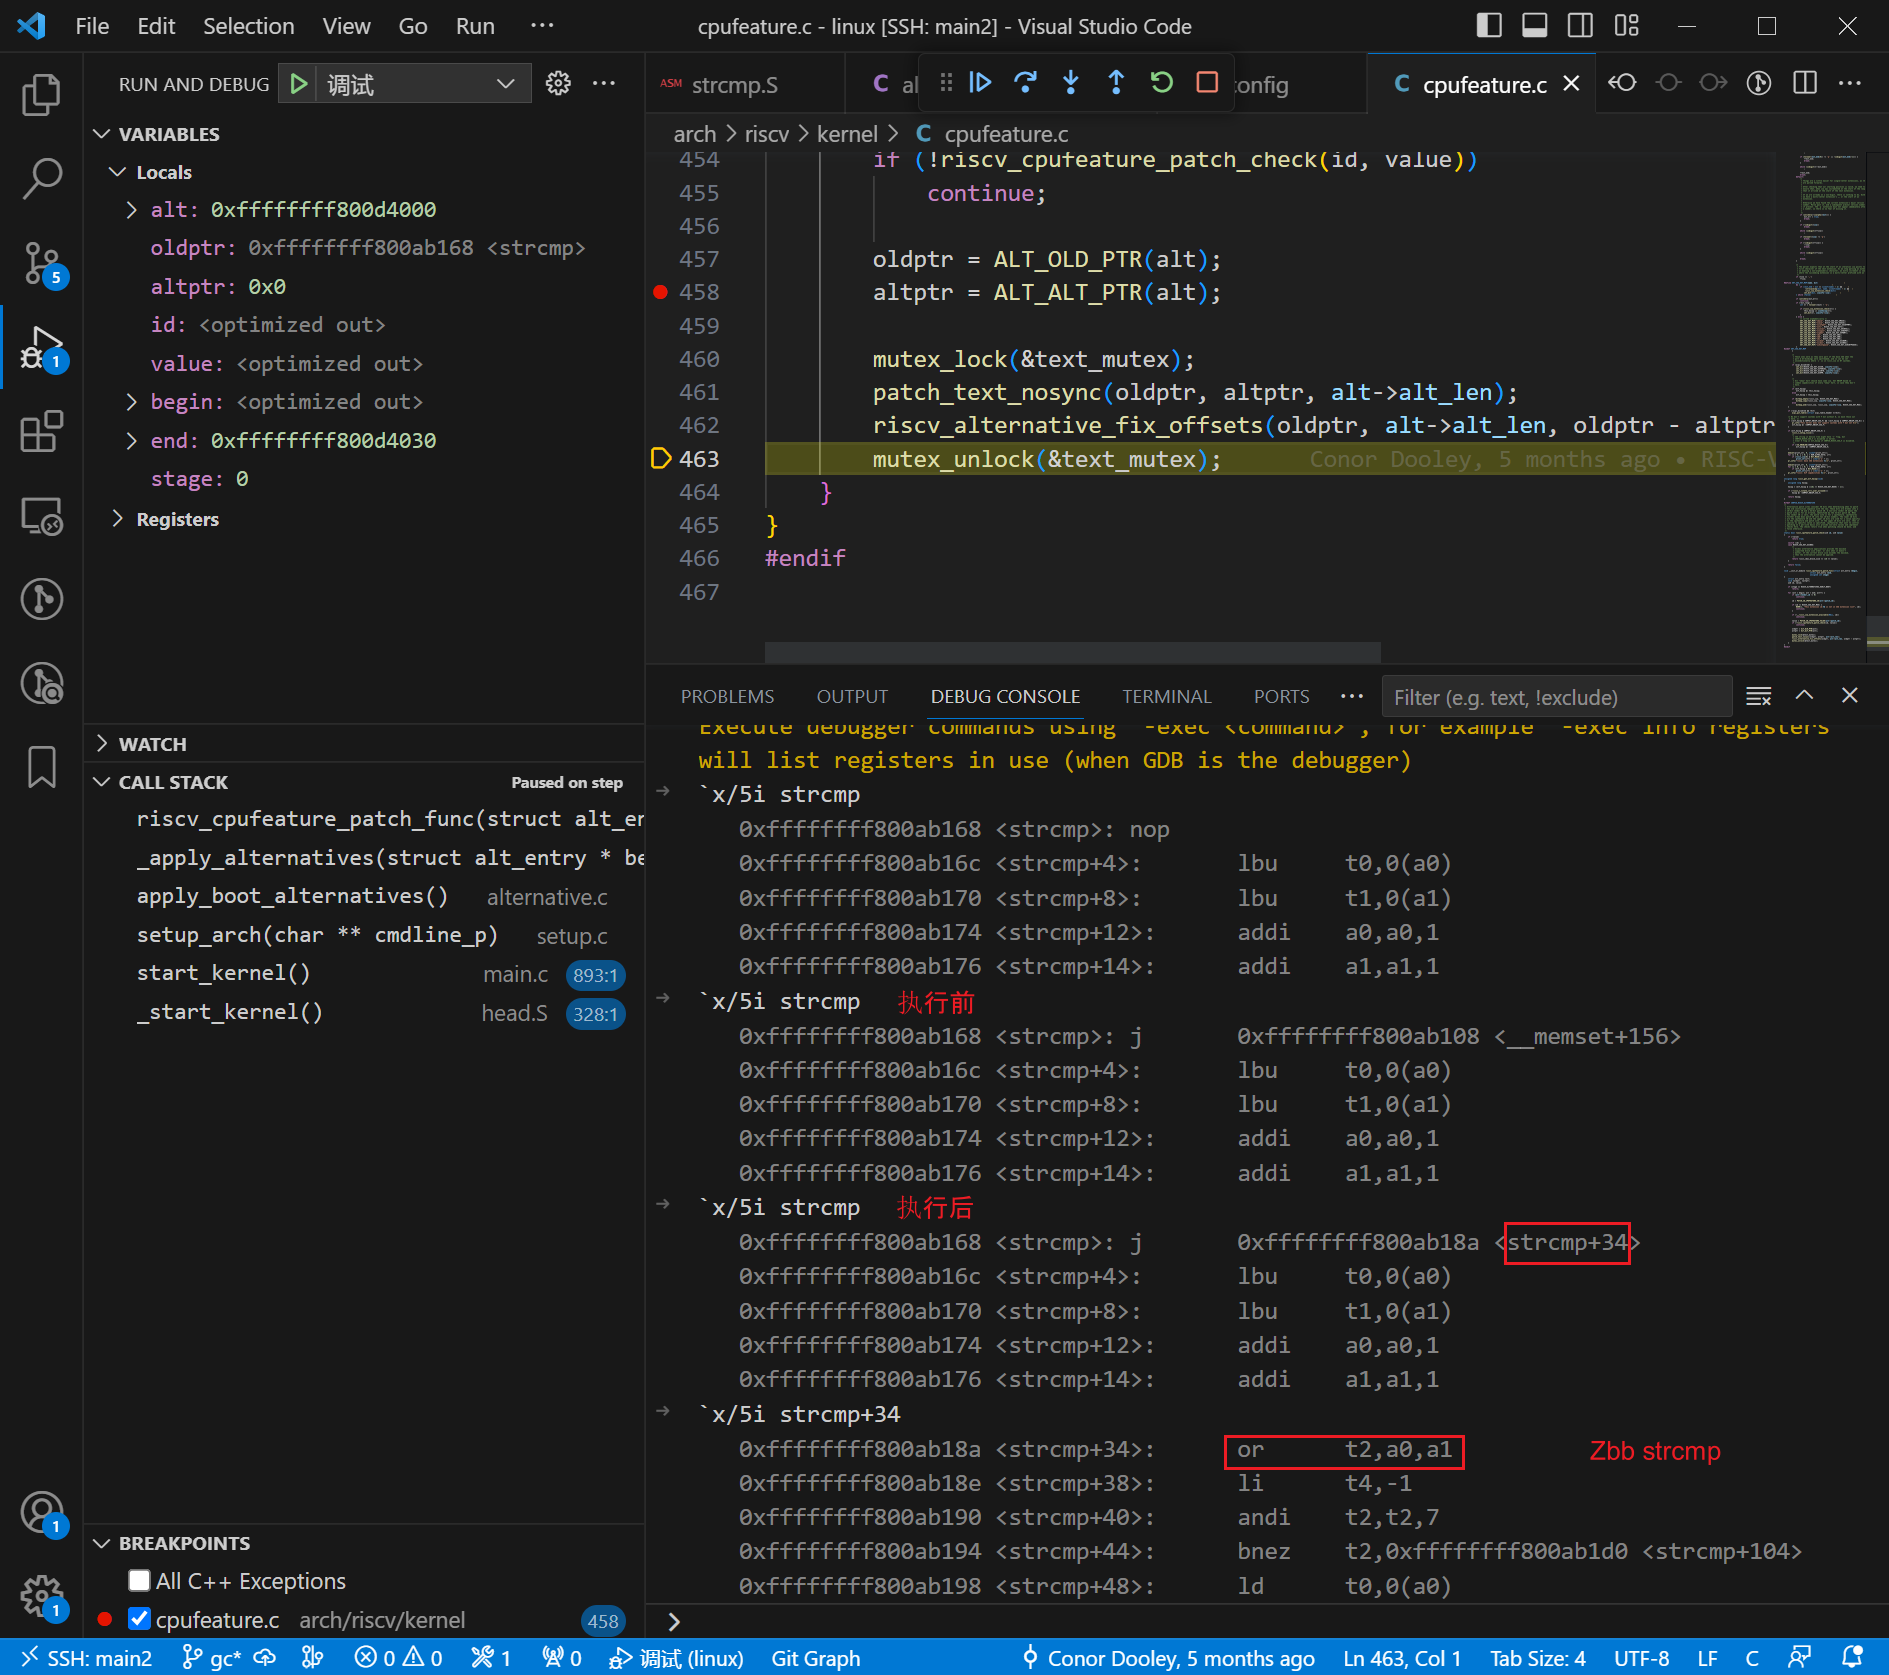Screen dimensions: 1889x1675
Task: Click the debug Continue button
Action: coord(980,83)
